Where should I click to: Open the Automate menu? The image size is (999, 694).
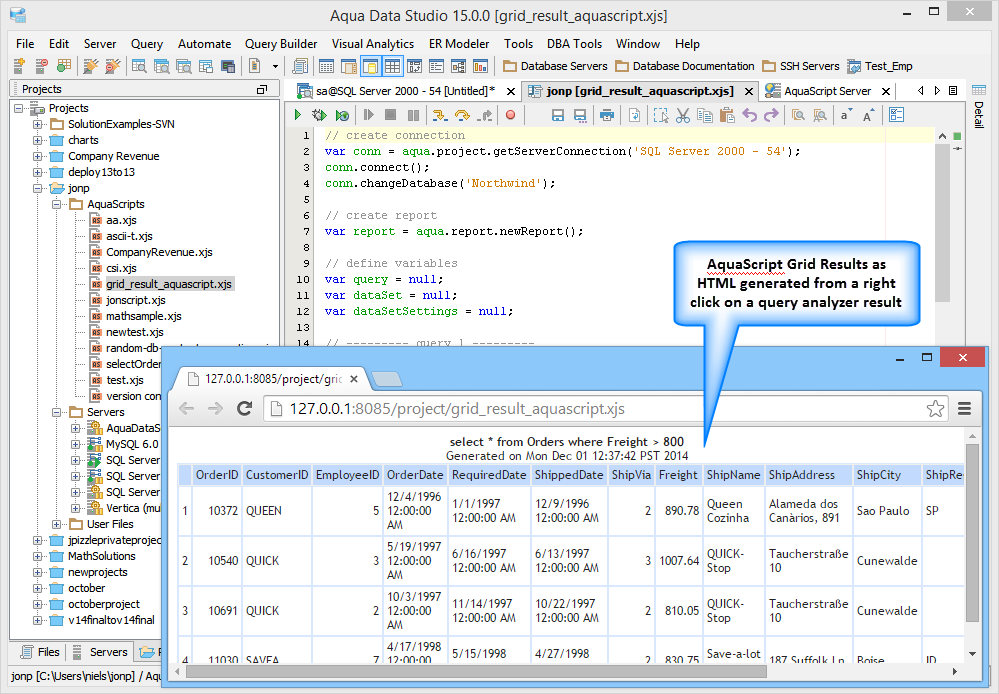pos(205,43)
